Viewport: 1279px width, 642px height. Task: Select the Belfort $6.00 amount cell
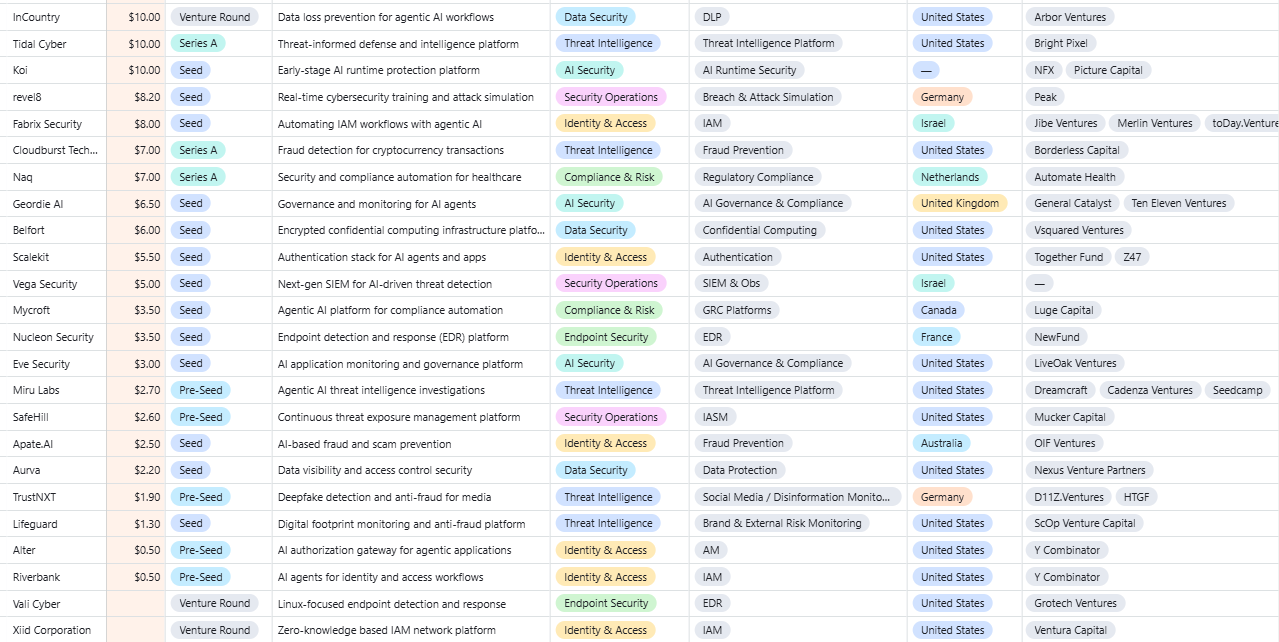136,230
